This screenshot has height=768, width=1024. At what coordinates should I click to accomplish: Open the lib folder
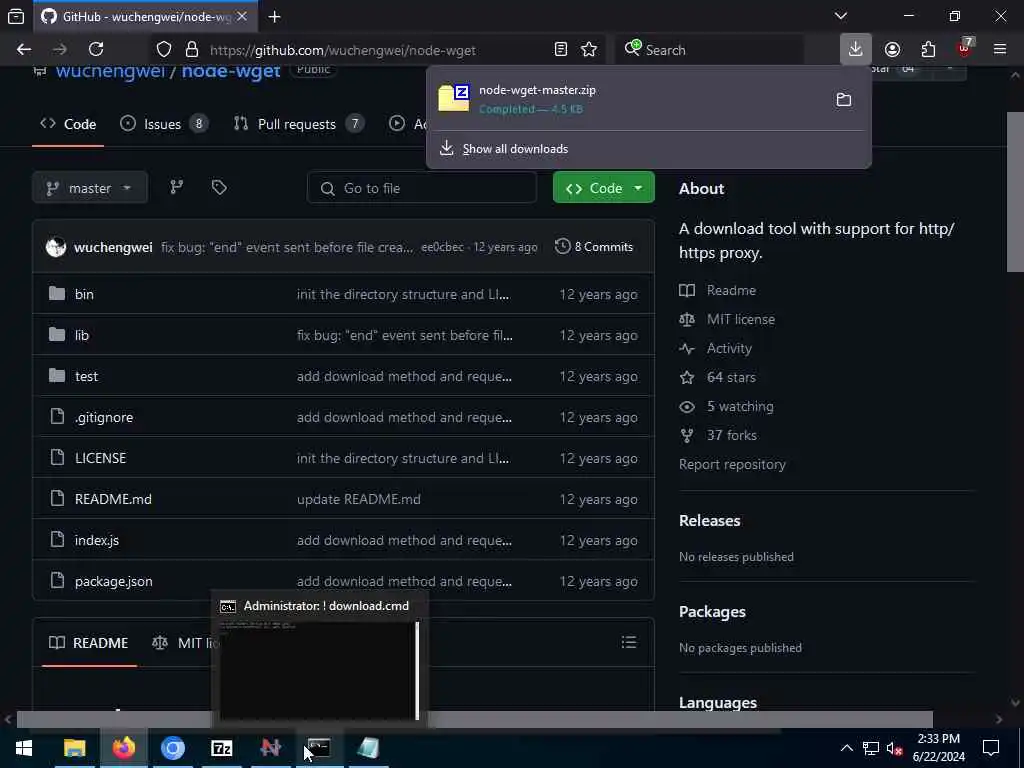pos(82,336)
